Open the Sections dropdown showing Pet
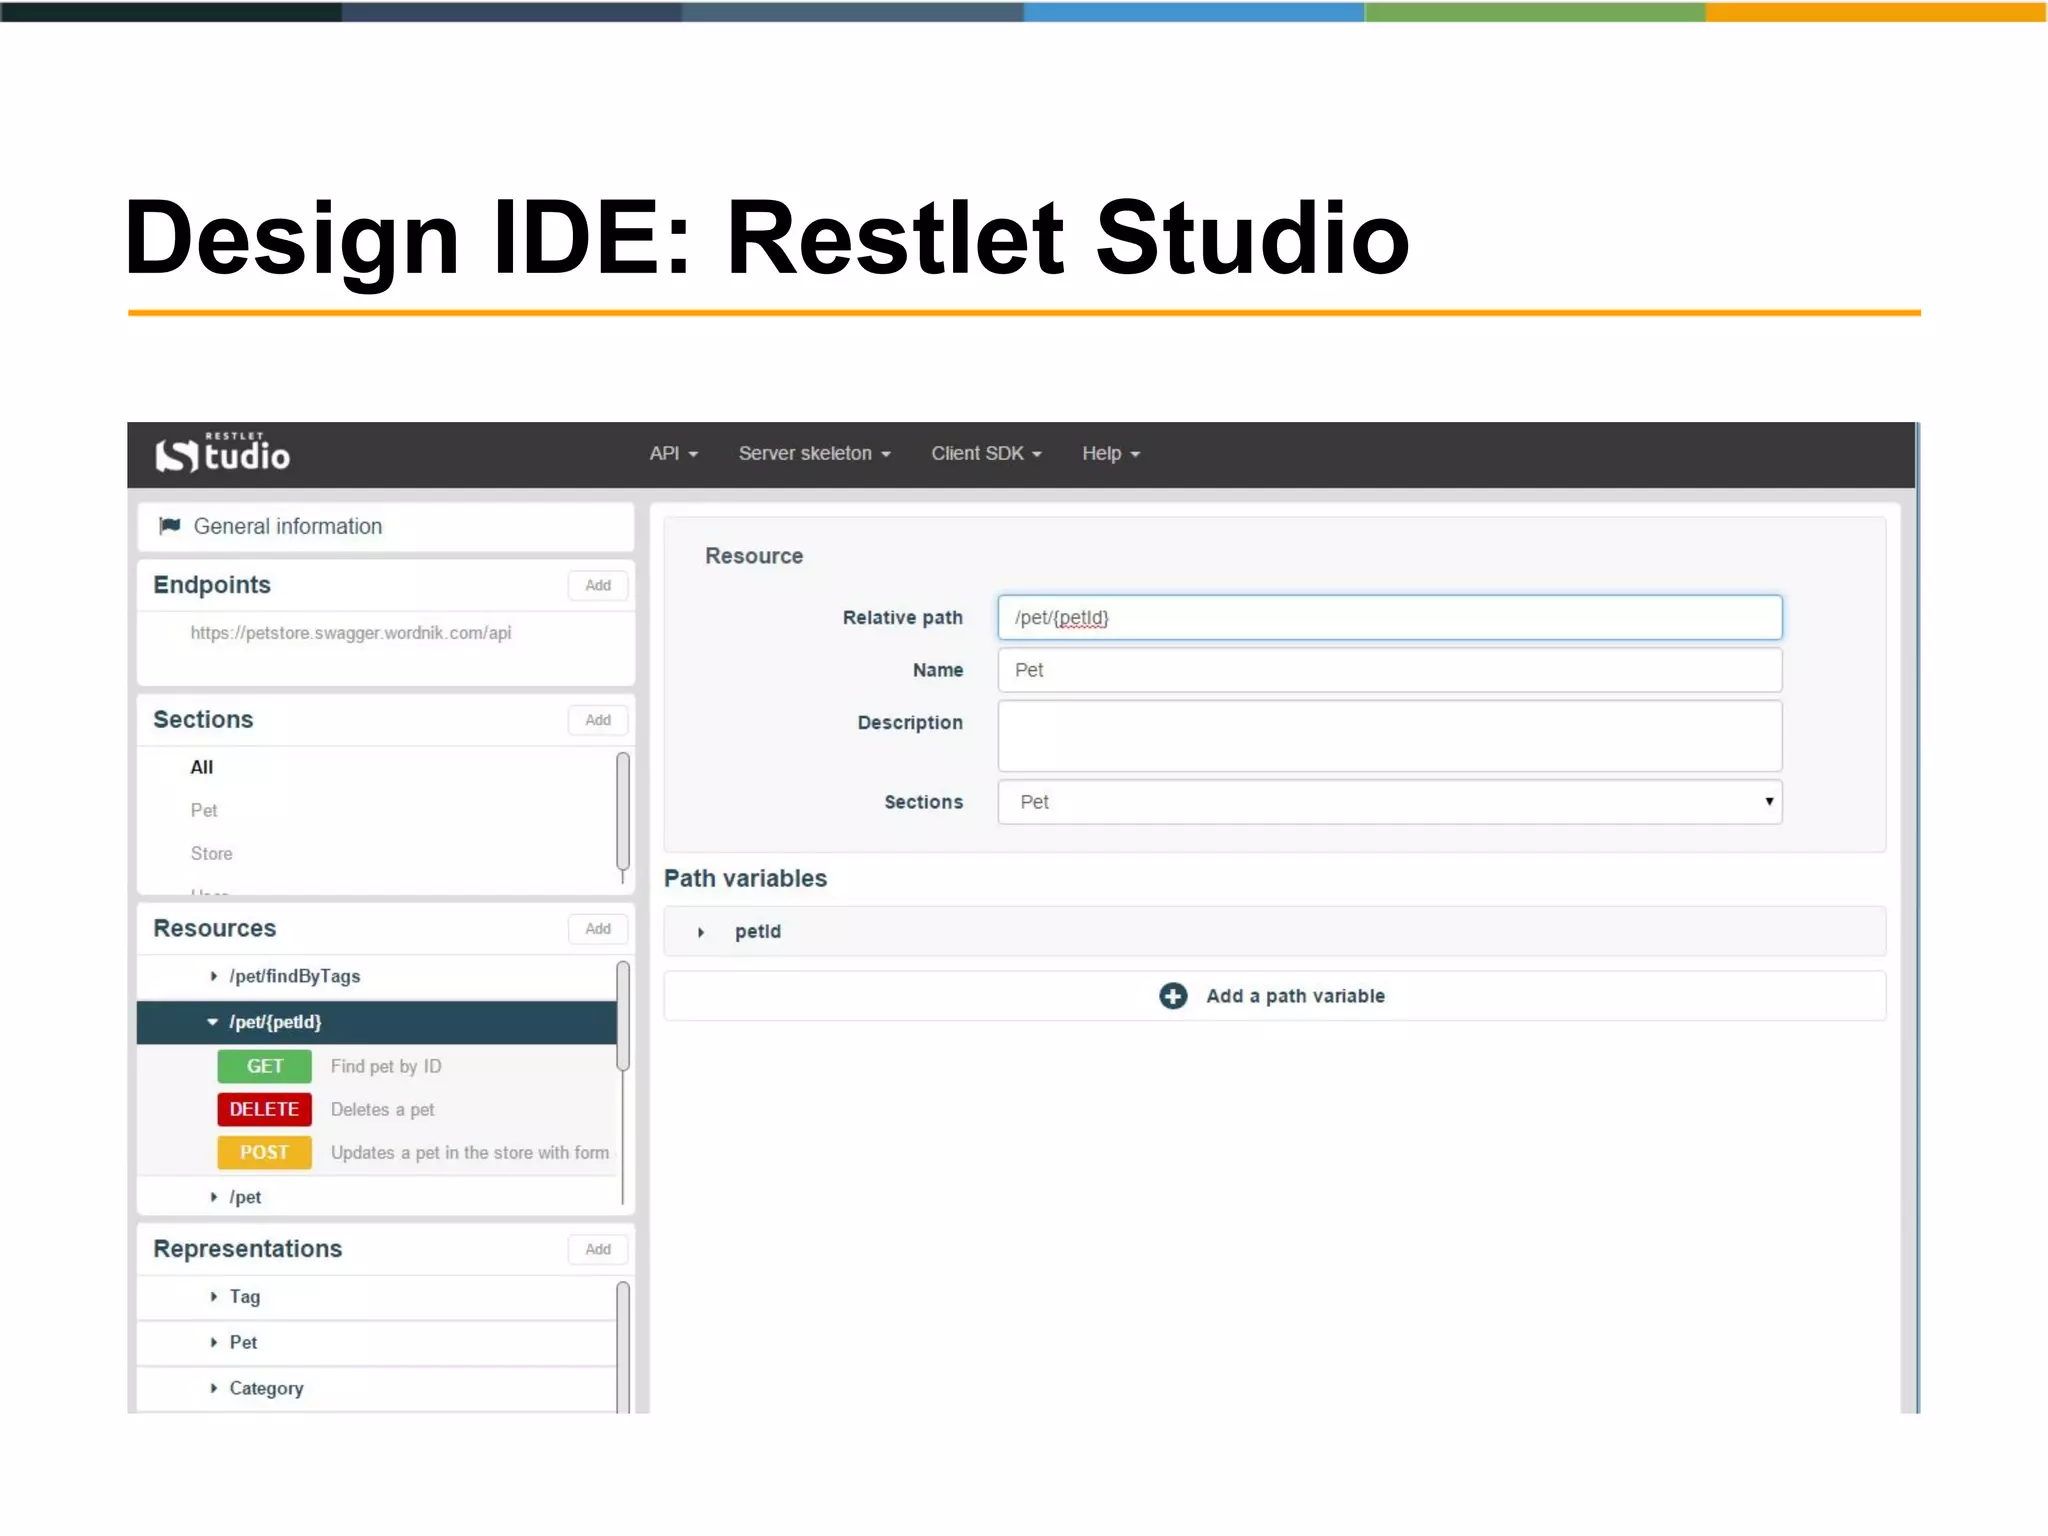The height and width of the screenshot is (1536, 2048). 1390,802
